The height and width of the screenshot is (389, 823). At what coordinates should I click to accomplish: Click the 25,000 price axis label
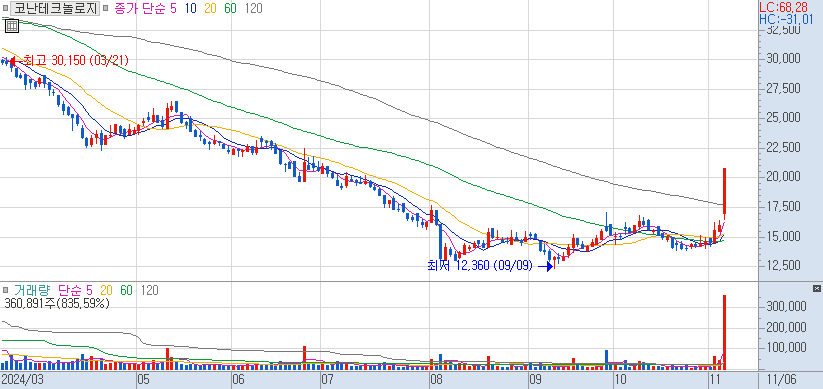coord(783,118)
